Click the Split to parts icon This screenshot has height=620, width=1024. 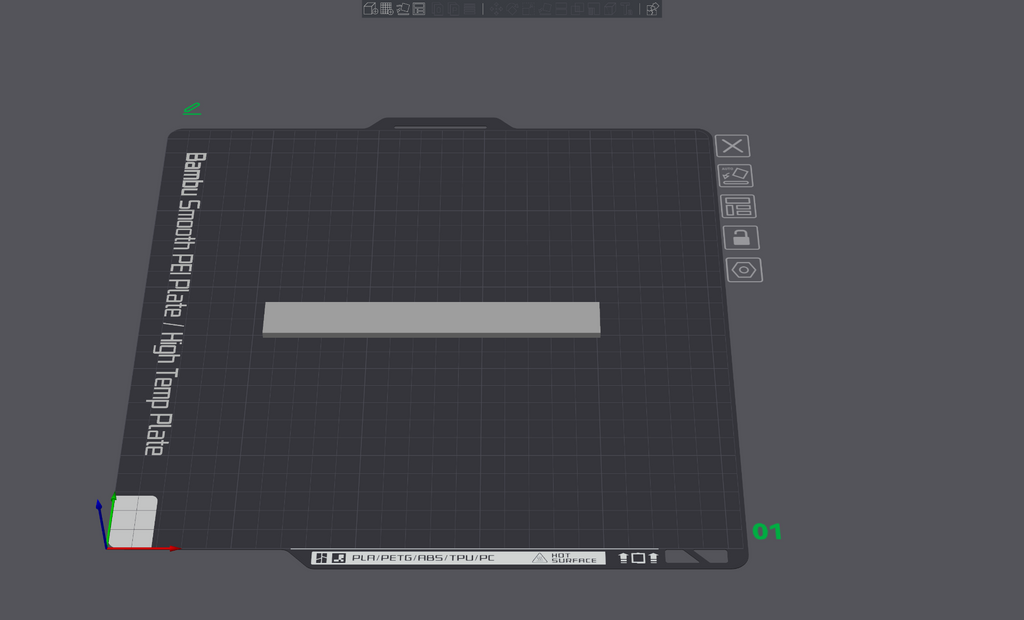point(454,8)
